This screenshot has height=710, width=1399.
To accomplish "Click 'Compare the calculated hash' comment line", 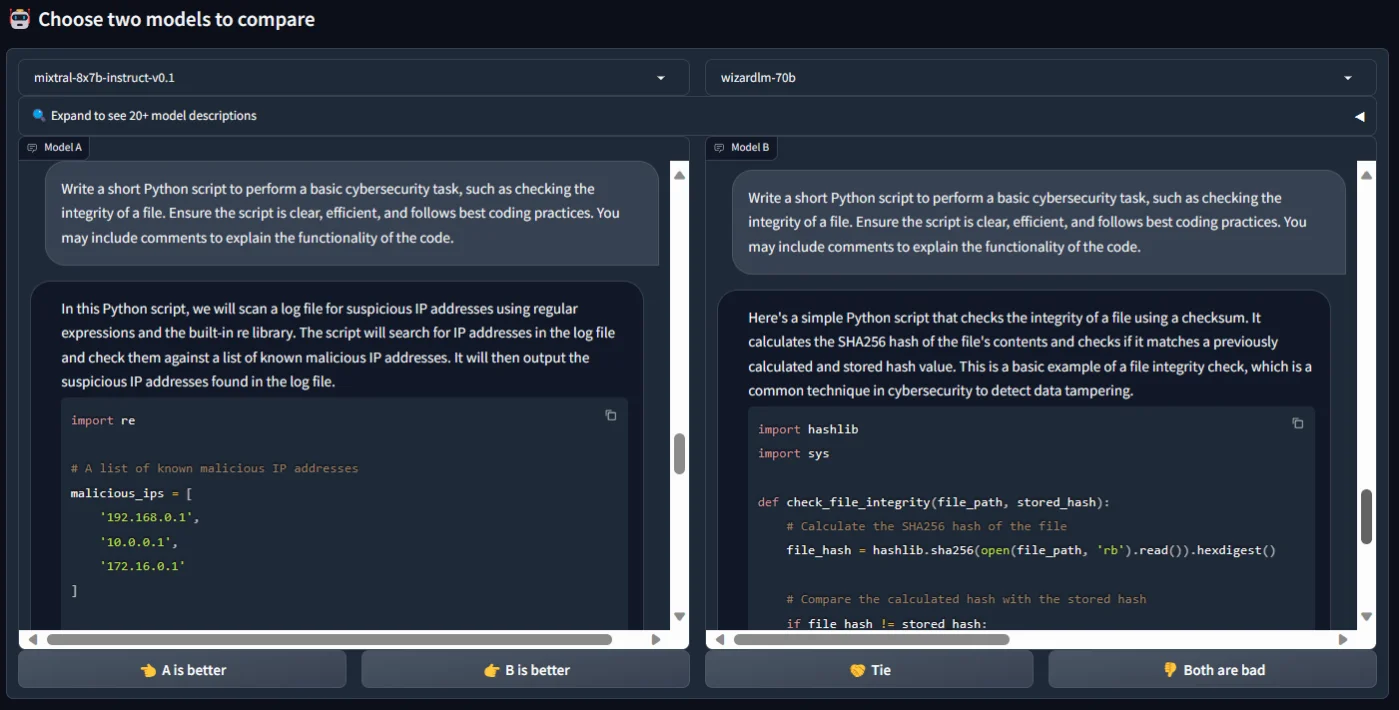I will (966, 599).
